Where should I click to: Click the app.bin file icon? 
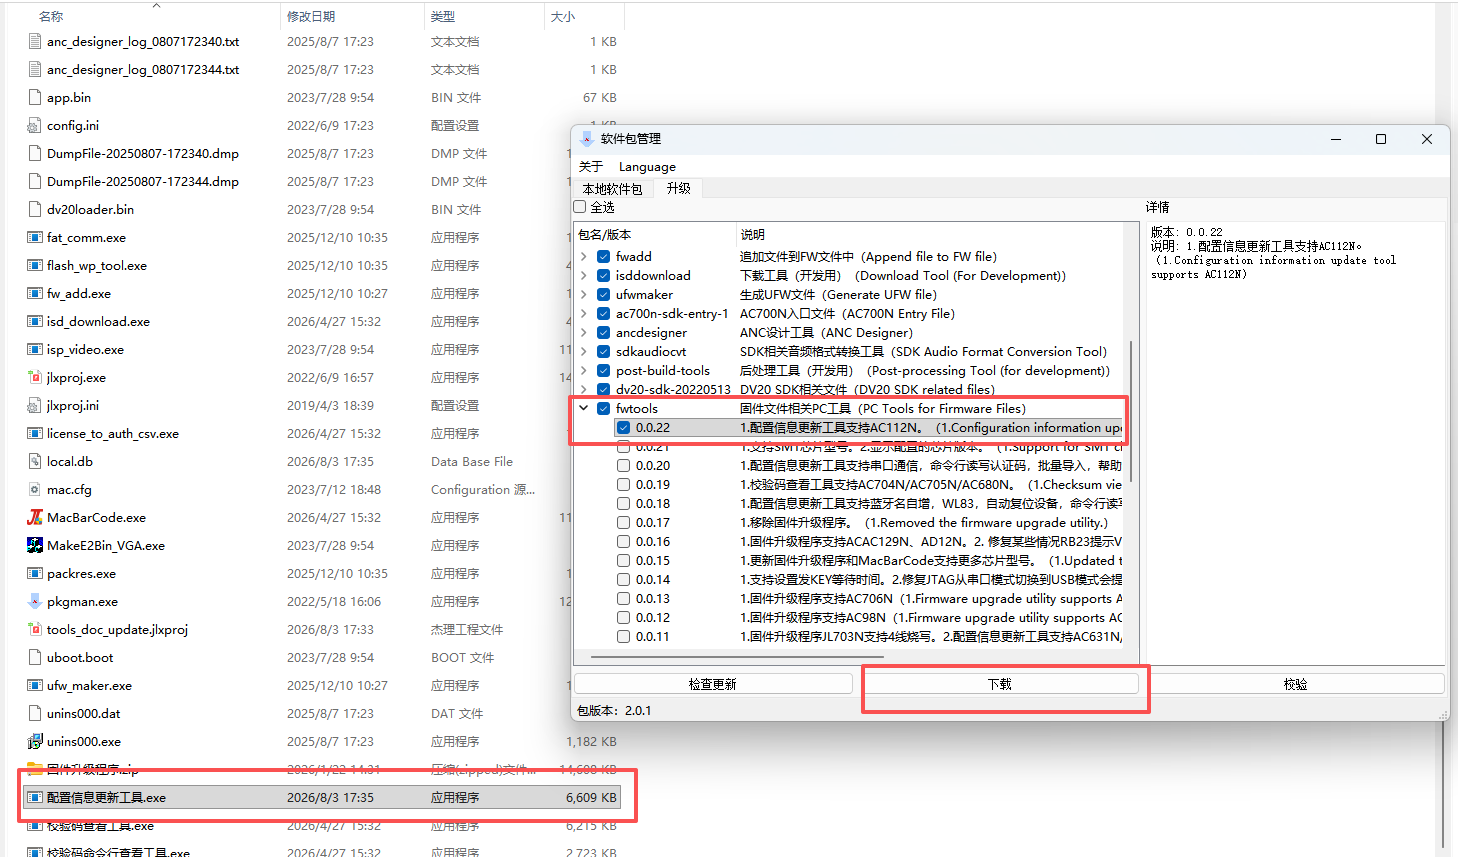(35, 97)
